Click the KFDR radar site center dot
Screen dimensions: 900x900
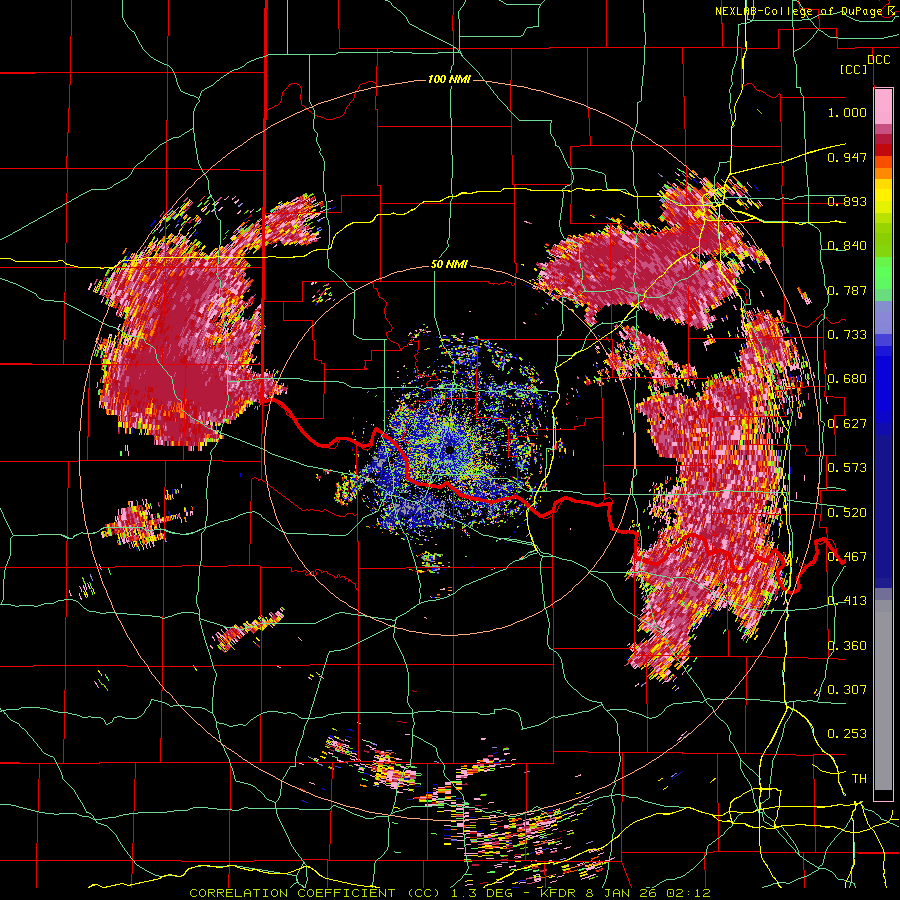click(449, 450)
